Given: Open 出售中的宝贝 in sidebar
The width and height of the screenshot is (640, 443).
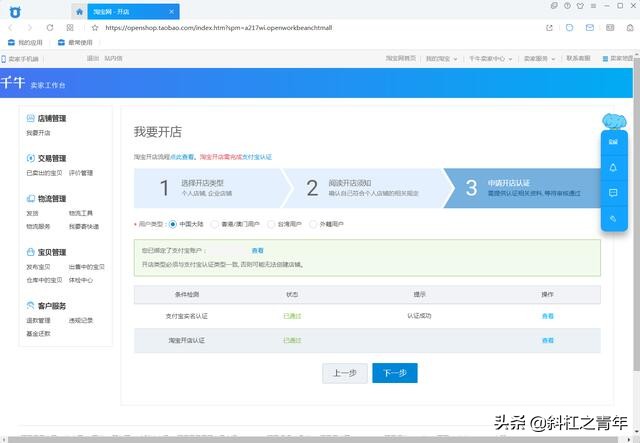Looking at the screenshot, I should click(x=87, y=267).
